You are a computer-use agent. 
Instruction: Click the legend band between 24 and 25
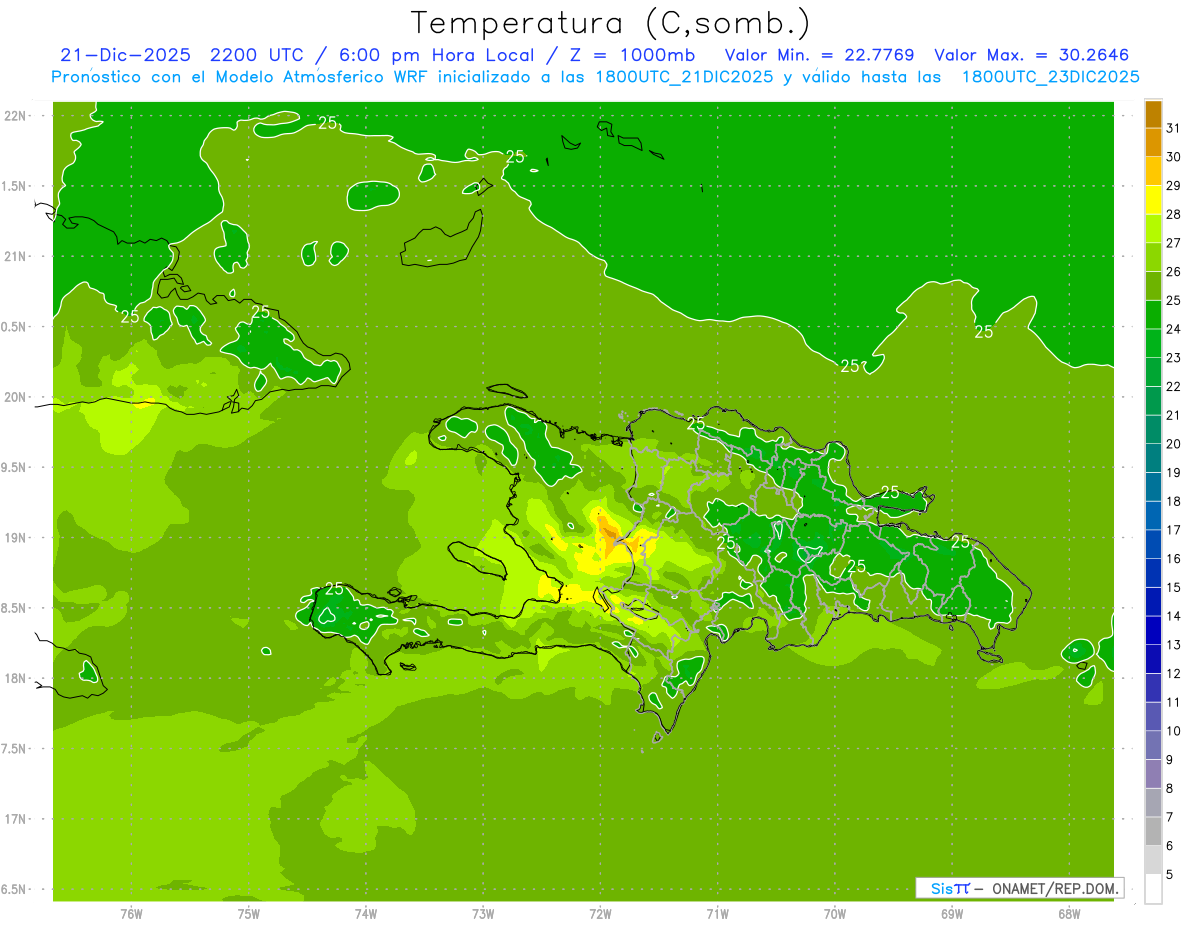coord(1153,315)
